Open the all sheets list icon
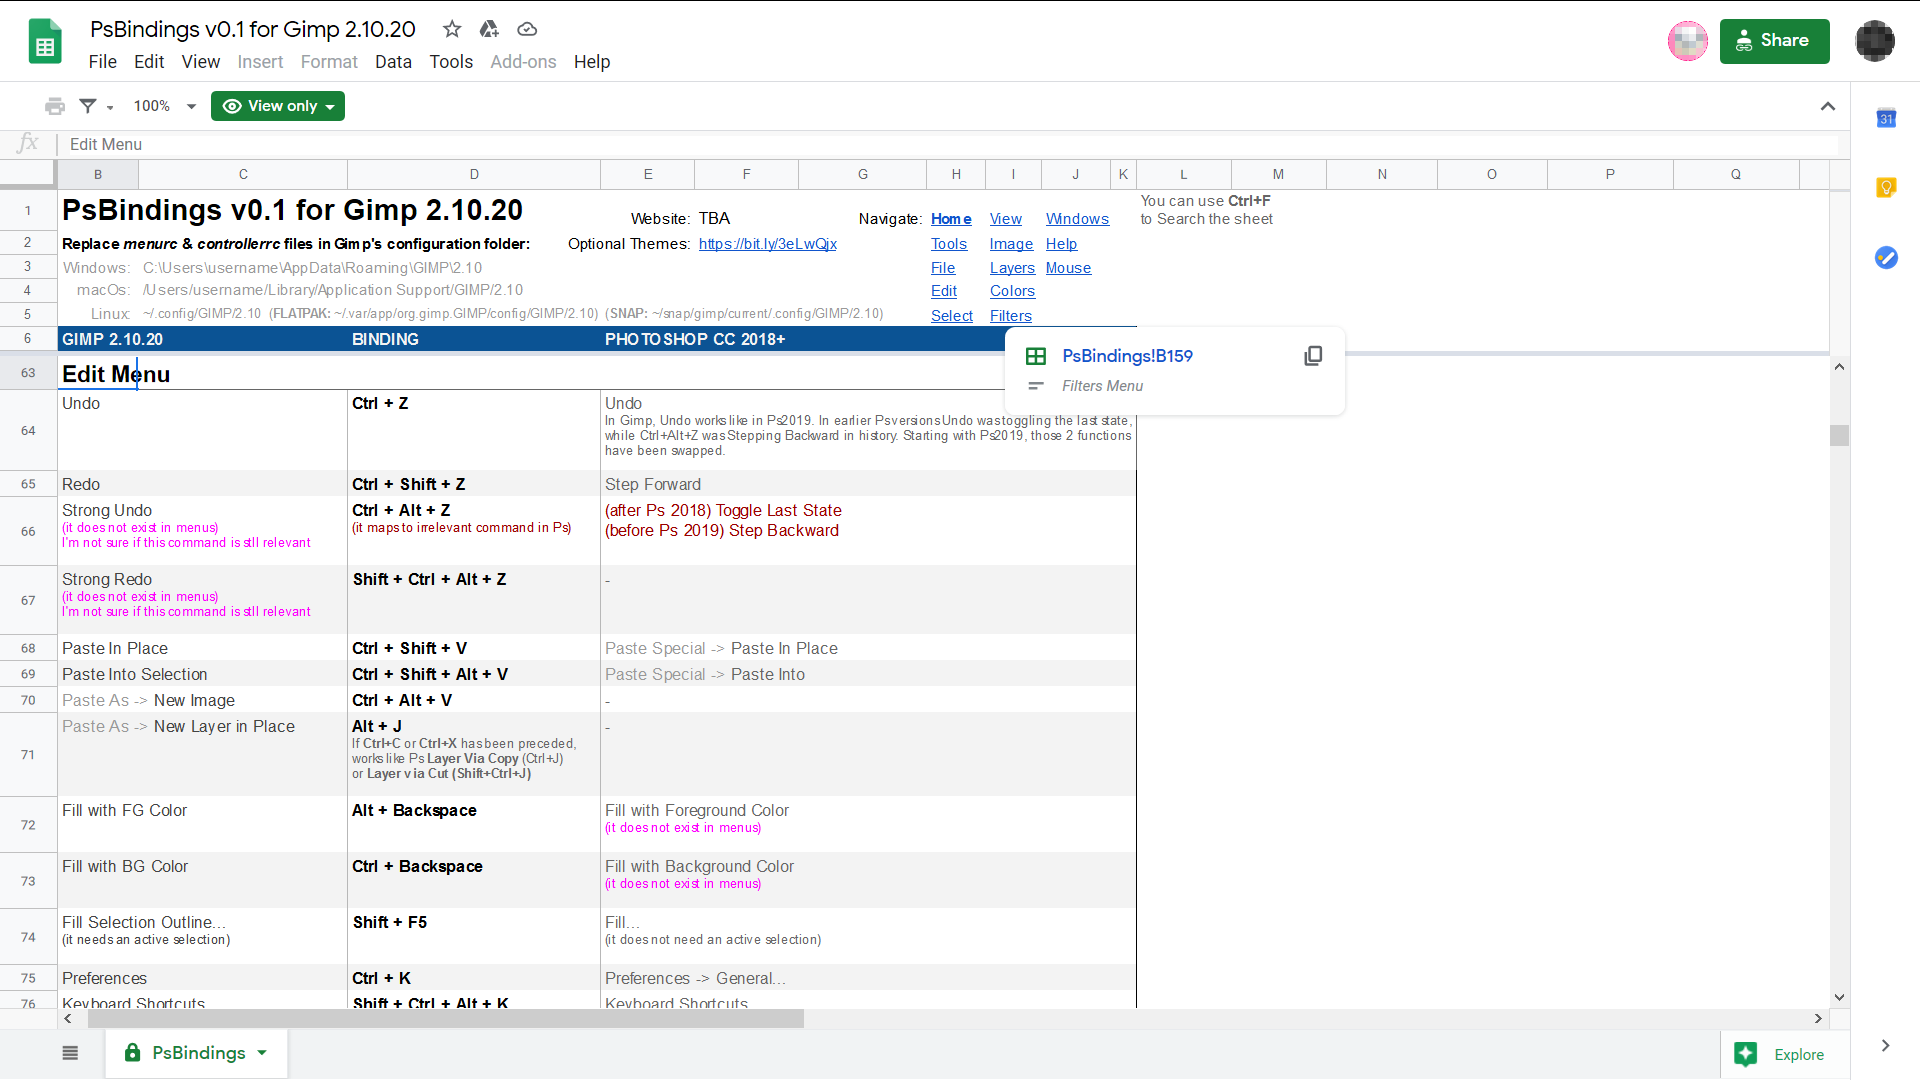 pyautogui.click(x=70, y=1053)
